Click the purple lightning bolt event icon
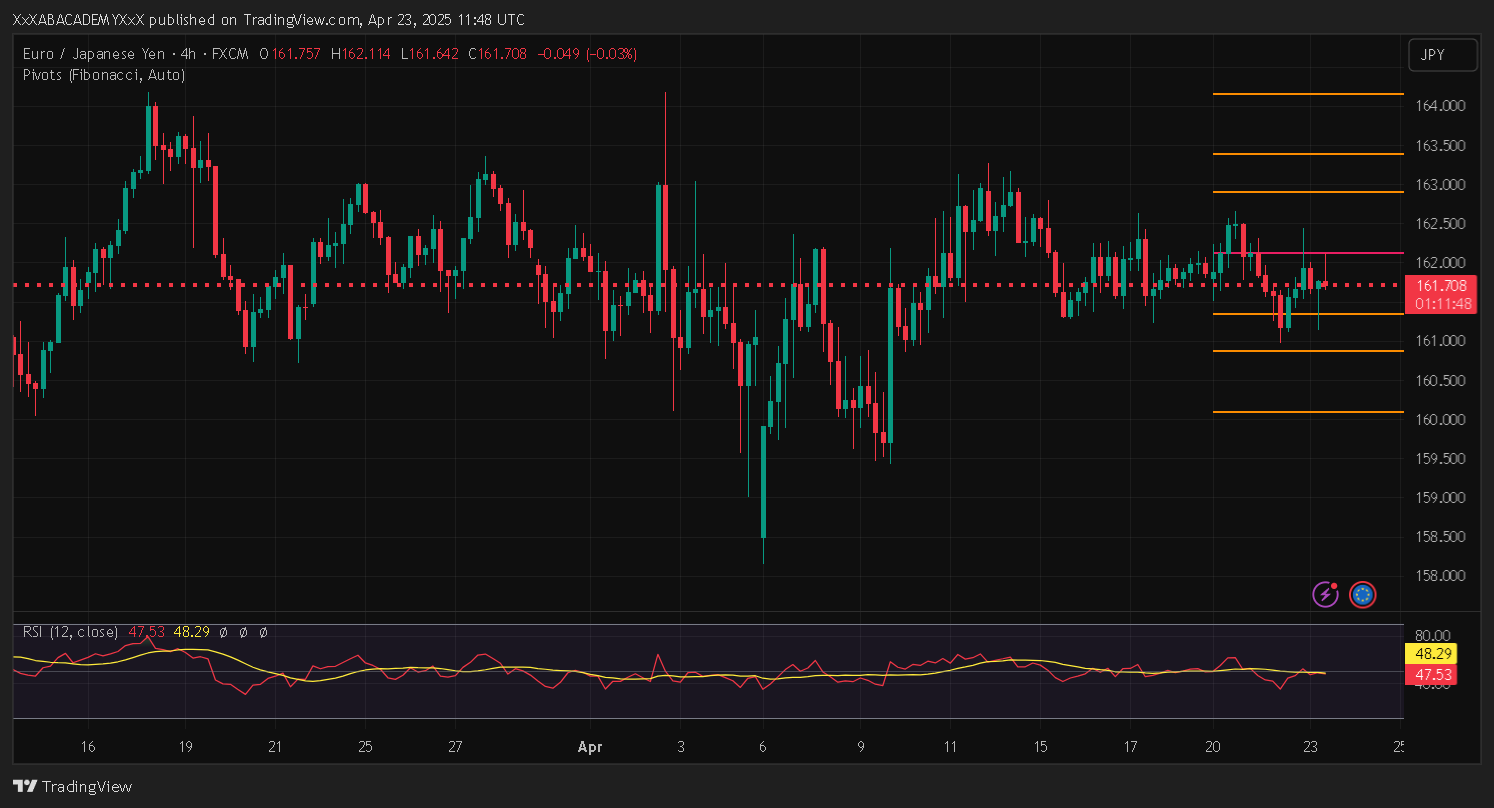The image size is (1494, 808). click(1325, 595)
